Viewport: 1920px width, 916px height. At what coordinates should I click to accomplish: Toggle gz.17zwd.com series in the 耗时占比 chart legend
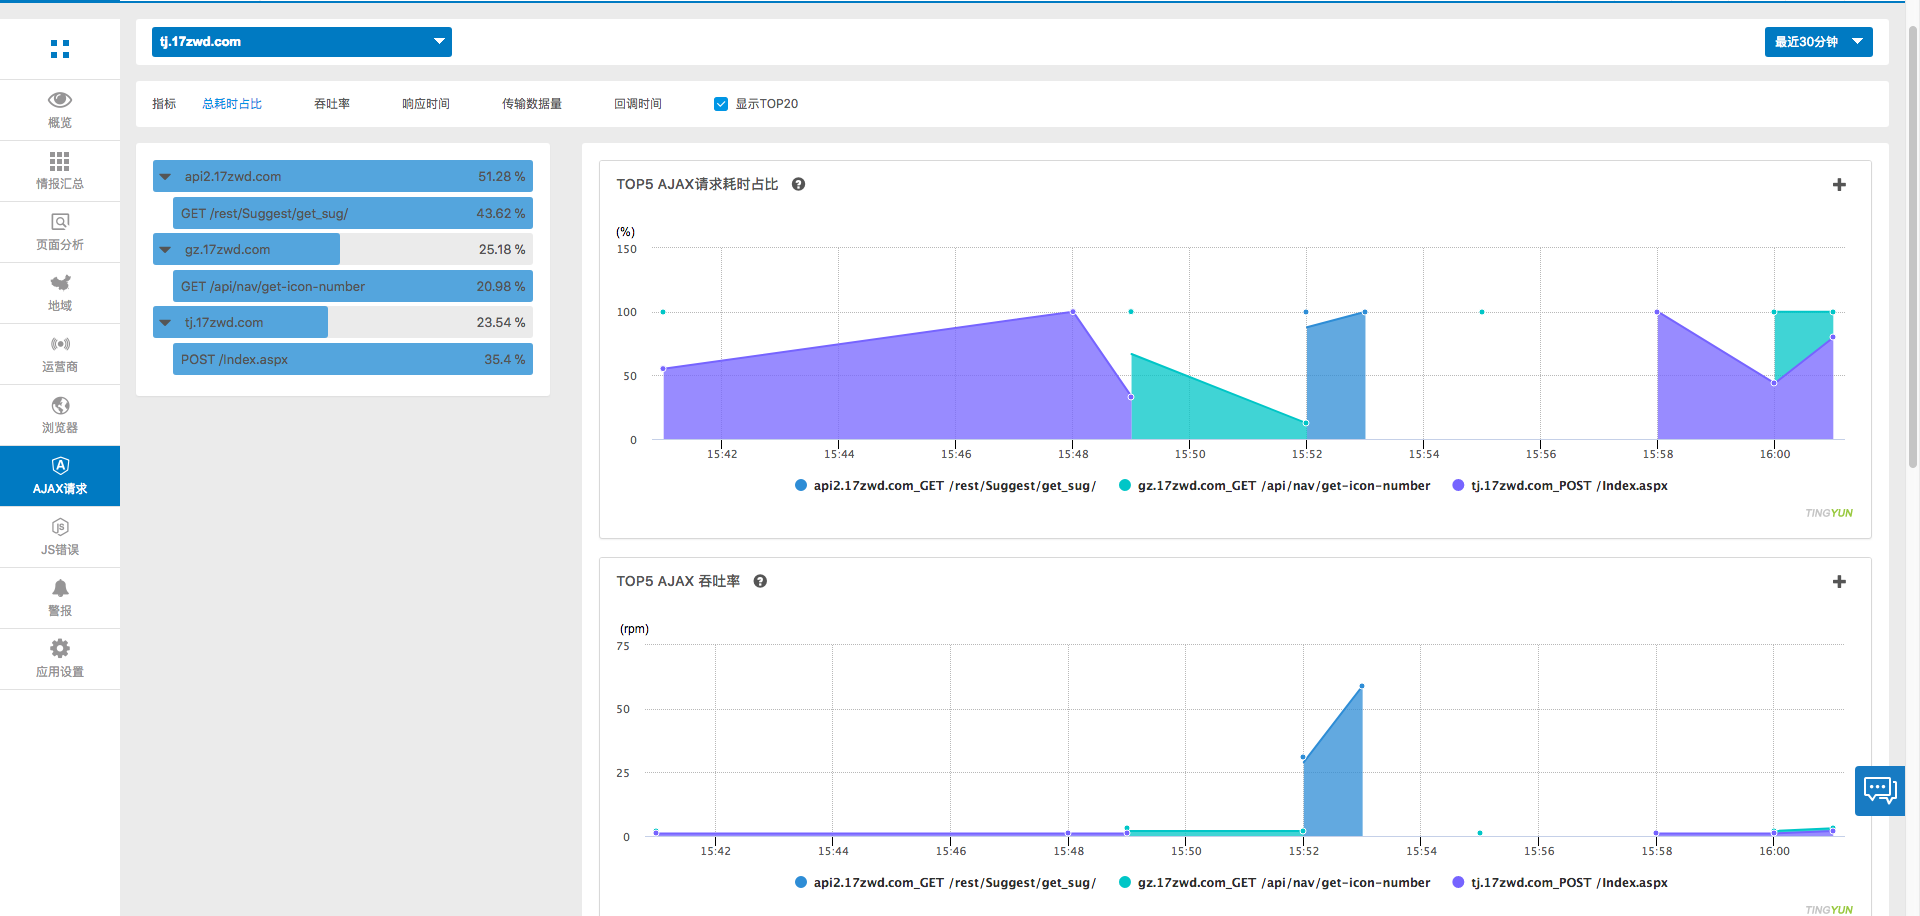tap(1274, 486)
